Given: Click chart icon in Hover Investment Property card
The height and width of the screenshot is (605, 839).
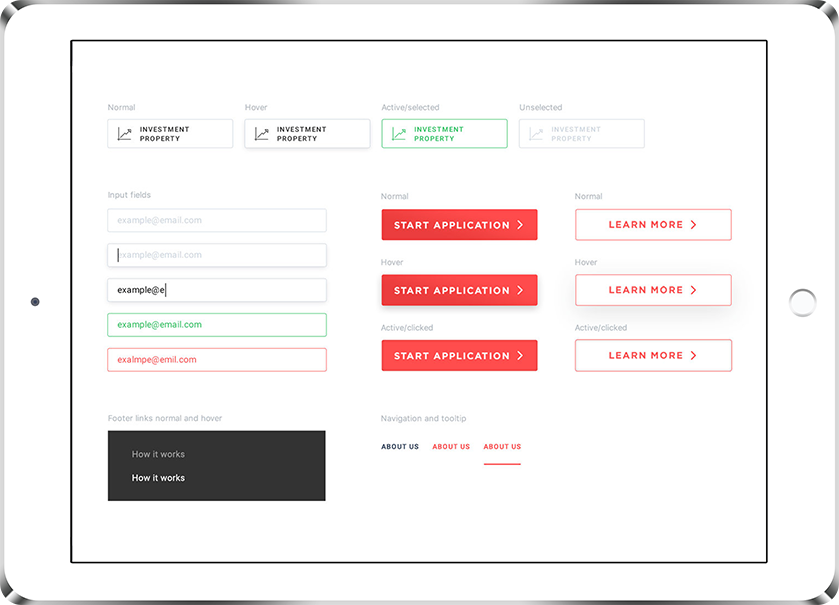Looking at the screenshot, I should coord(262,134).
